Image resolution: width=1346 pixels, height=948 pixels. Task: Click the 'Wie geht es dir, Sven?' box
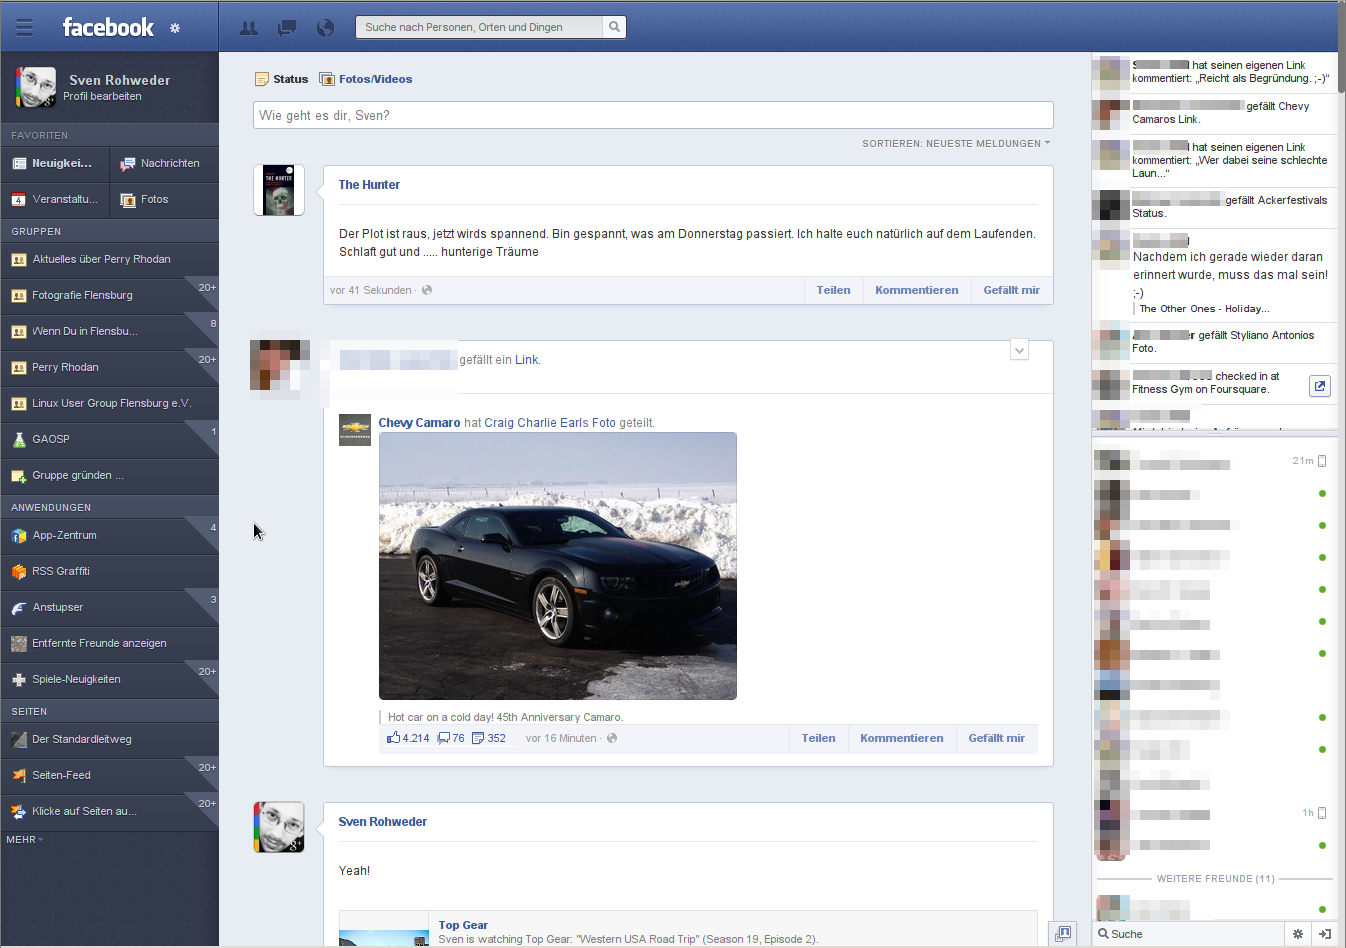point(653,115)
